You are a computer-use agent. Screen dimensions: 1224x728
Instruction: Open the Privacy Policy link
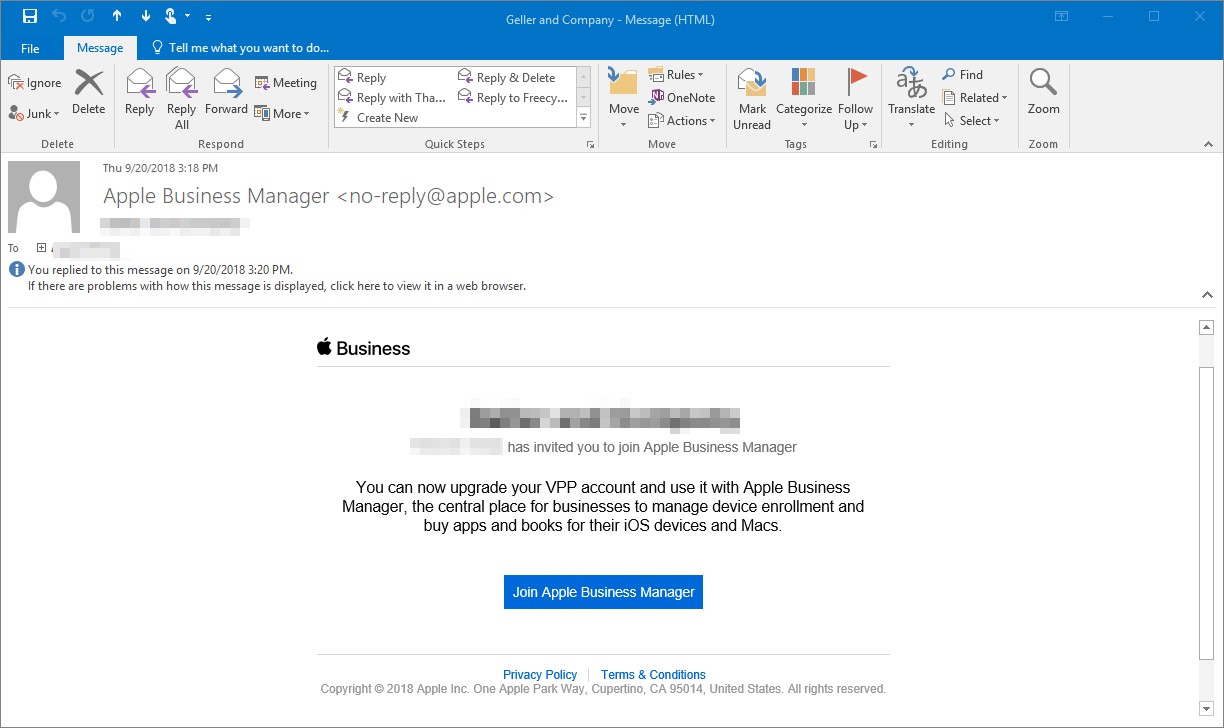540,675
